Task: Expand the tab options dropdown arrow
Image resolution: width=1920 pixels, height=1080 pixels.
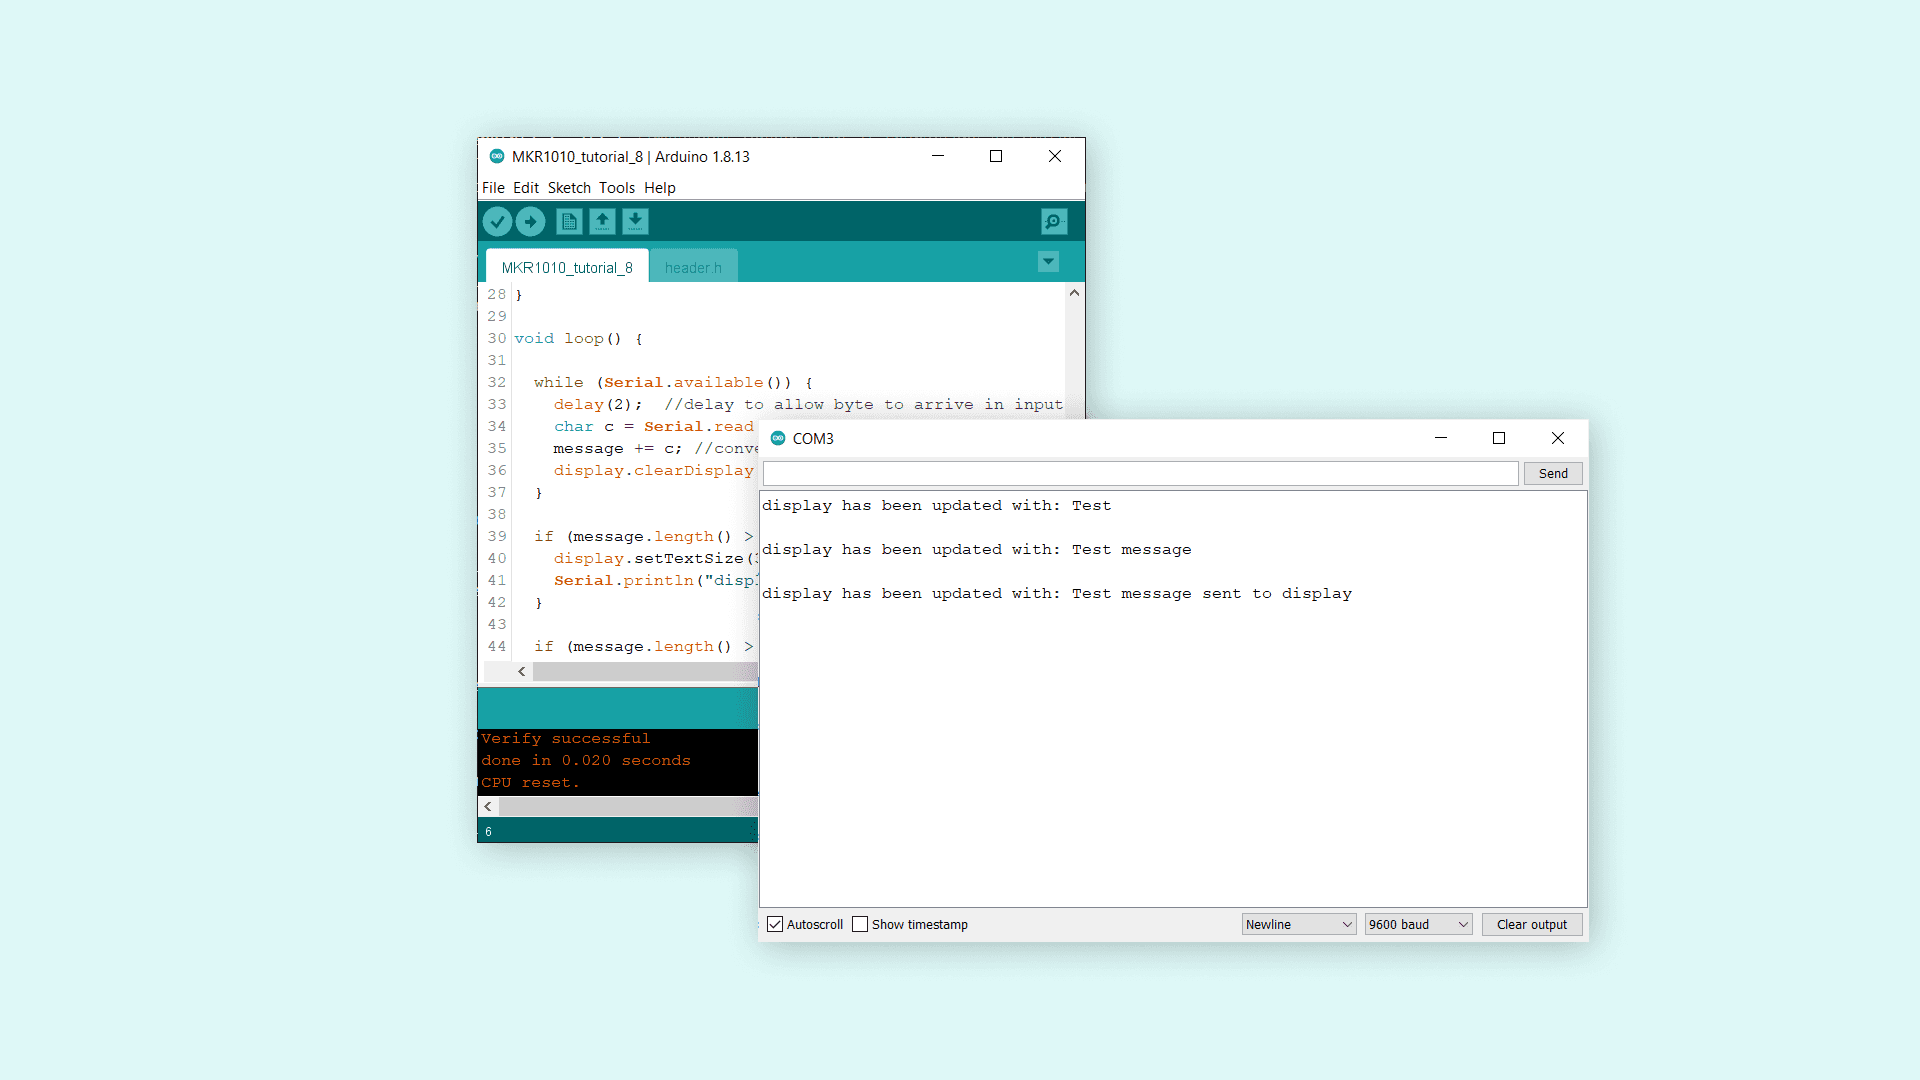Action: click(x=1048, y=262)
